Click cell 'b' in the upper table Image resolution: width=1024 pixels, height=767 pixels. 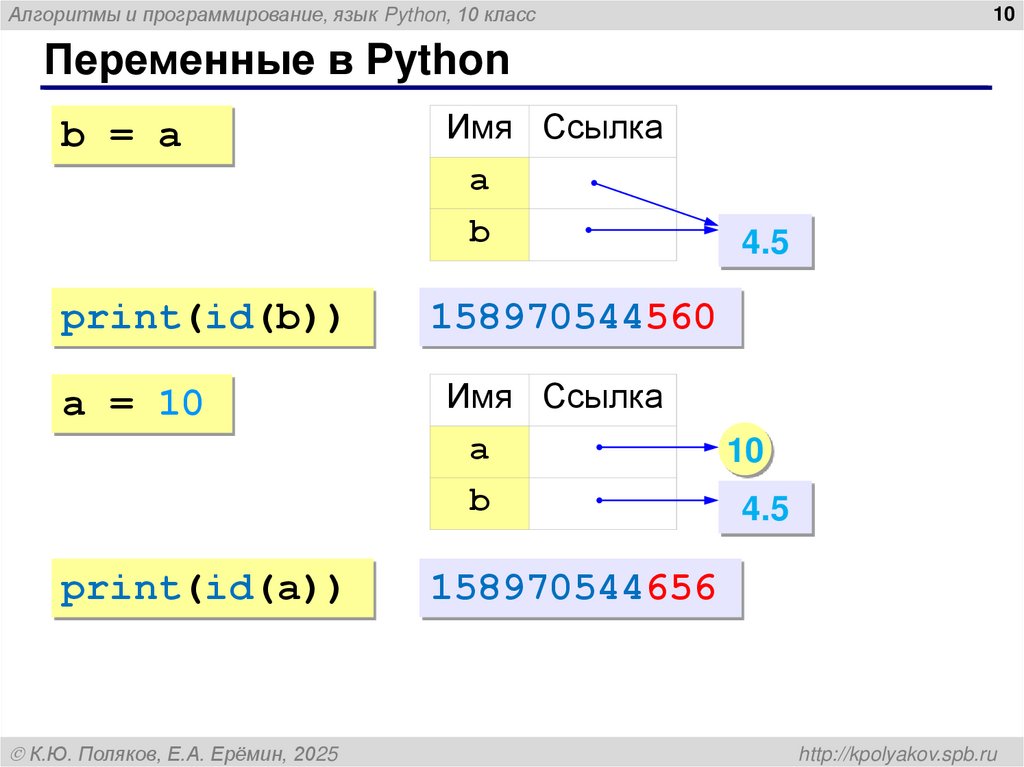click(x=479, y=235)
